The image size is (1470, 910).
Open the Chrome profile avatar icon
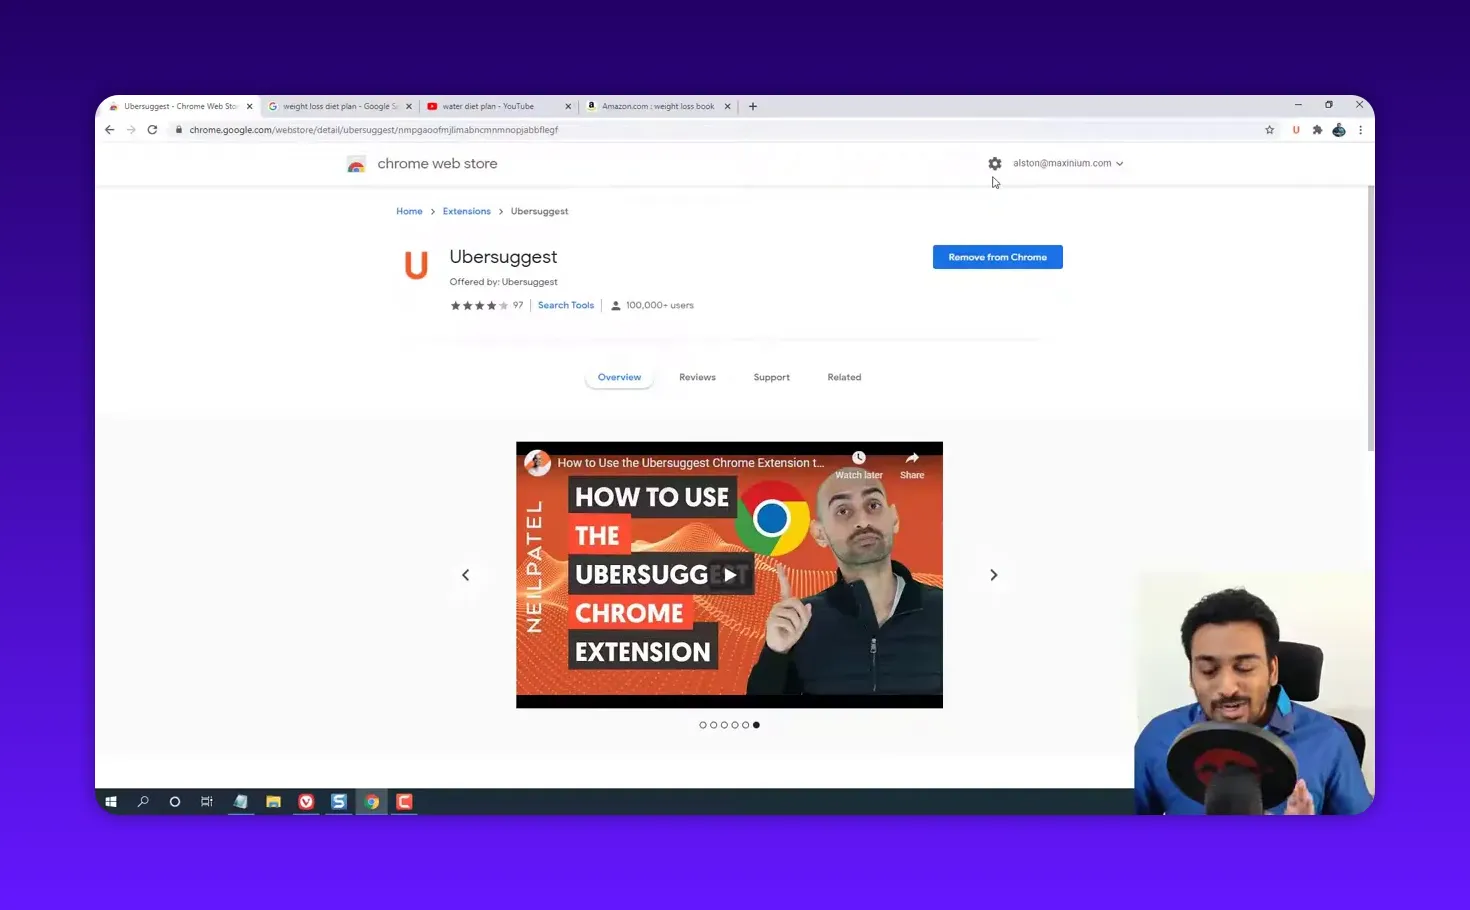tap(1339, 129)
